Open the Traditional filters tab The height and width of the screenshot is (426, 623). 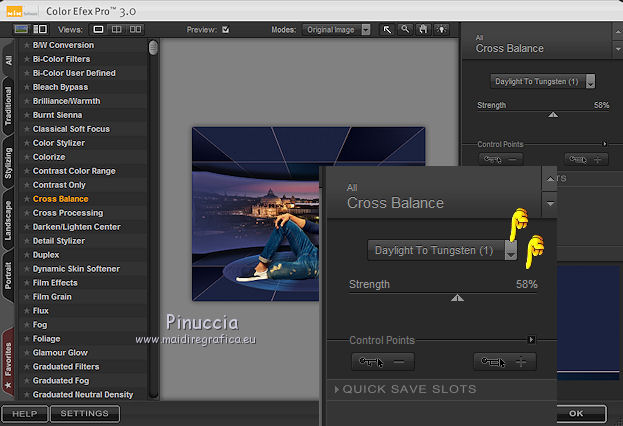point(8,106)
